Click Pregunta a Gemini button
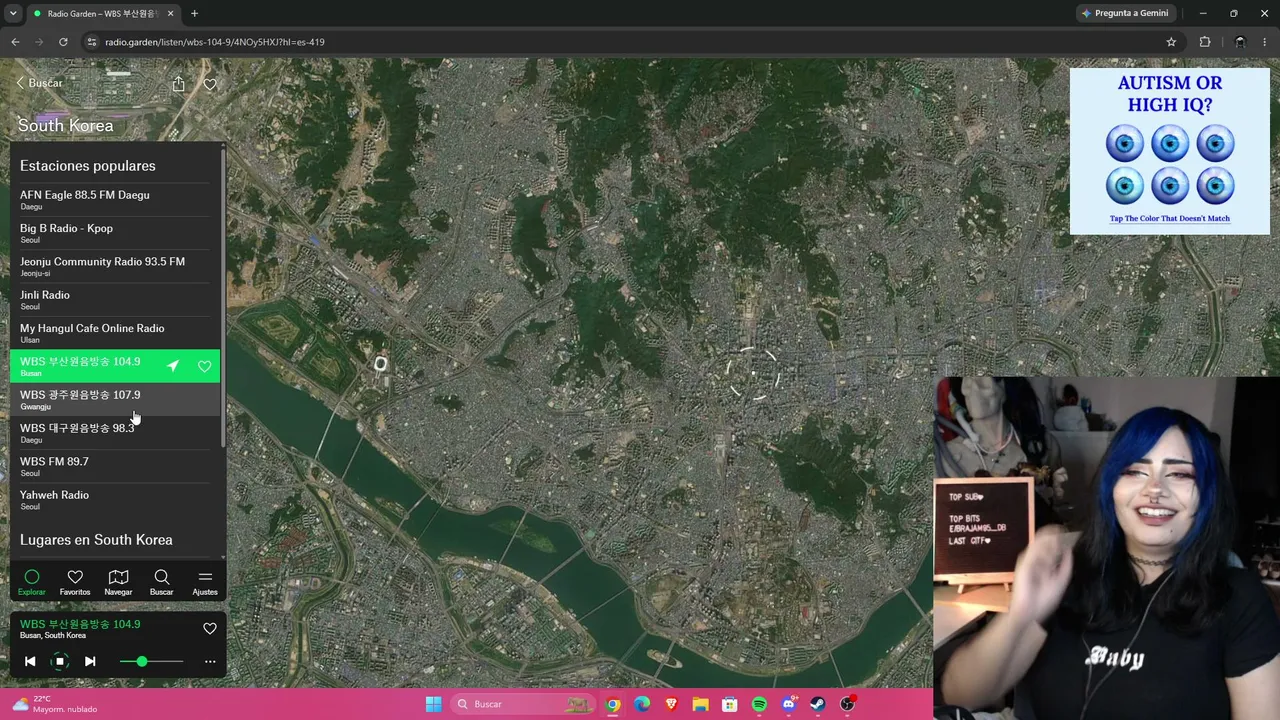The image size is (1280, 720). [1126, 13]
